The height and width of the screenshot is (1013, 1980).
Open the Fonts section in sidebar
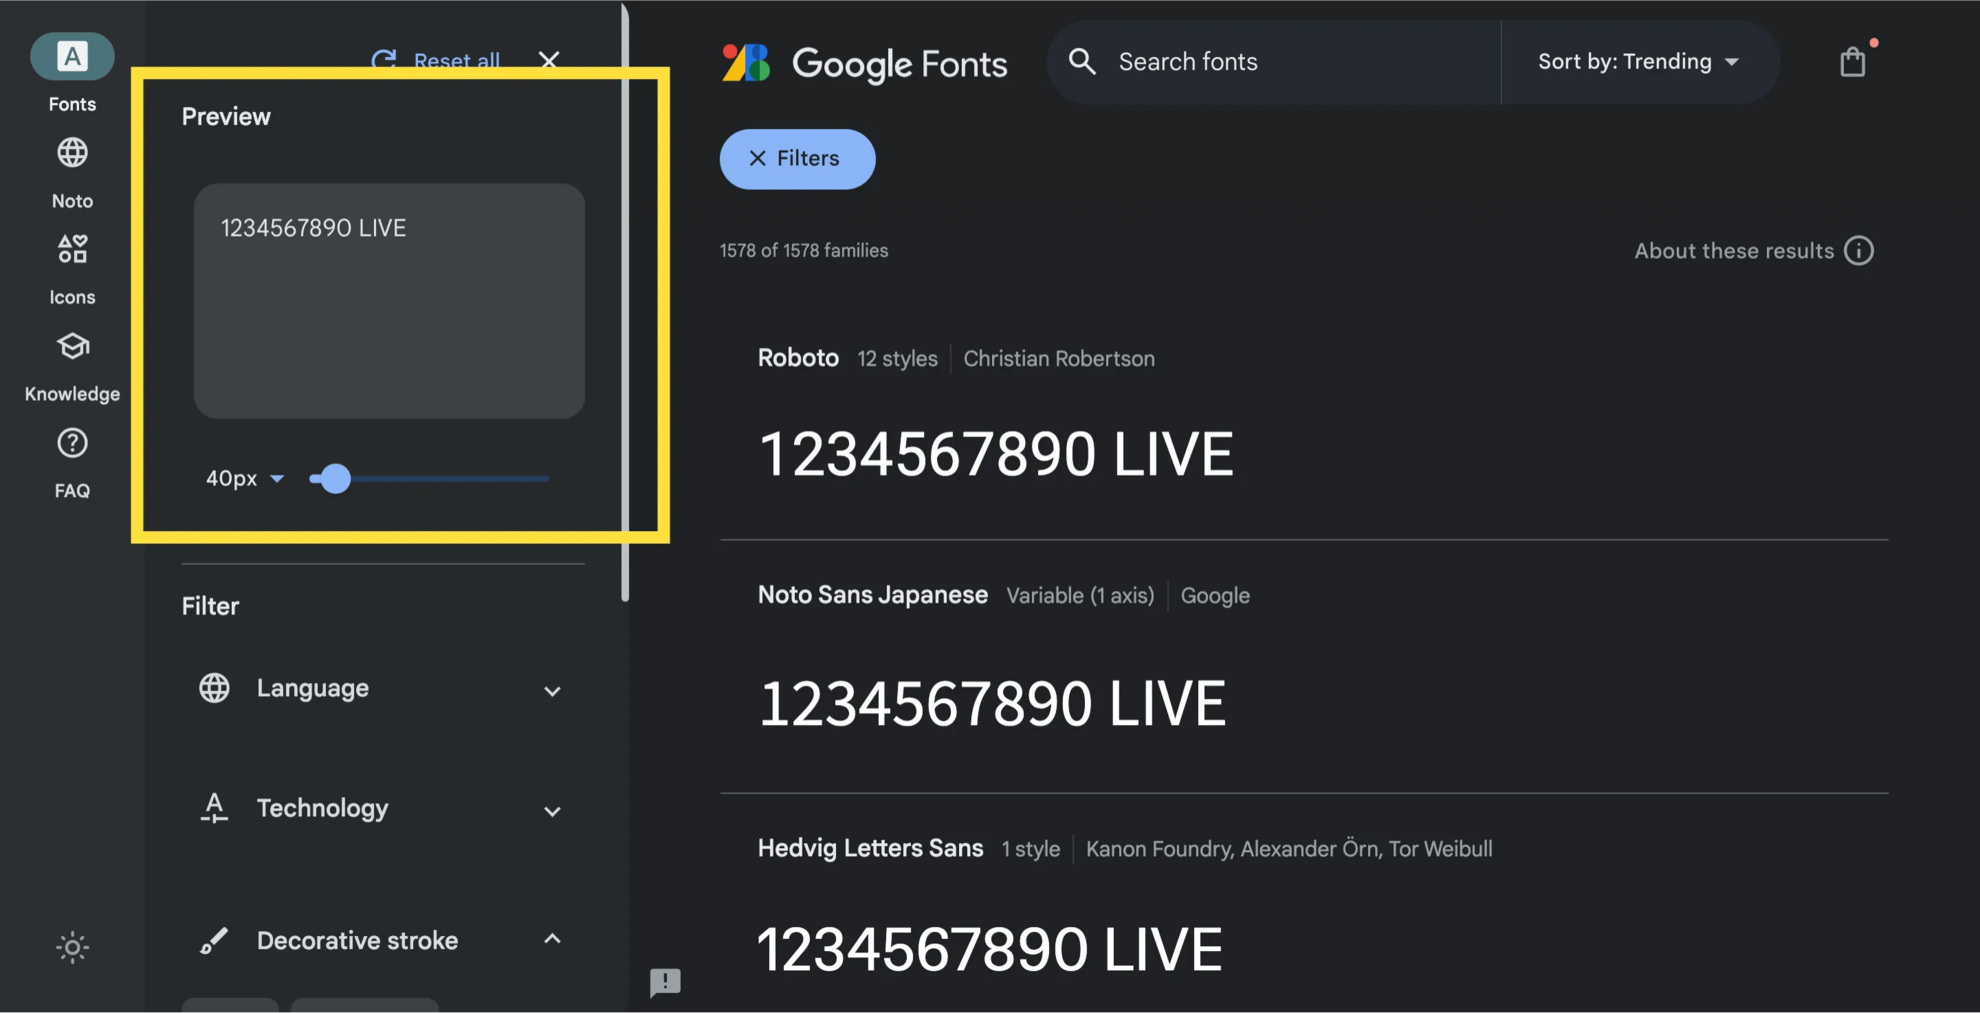72,73
